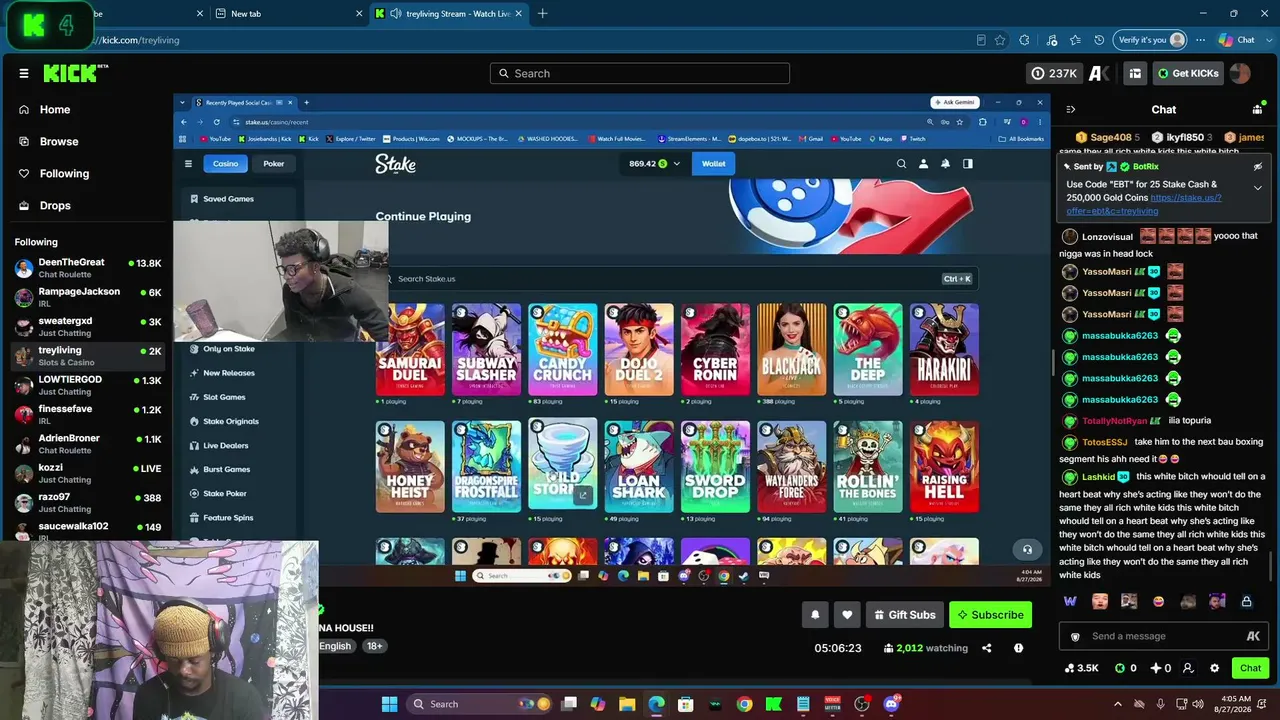Switch to the treyliving Stream tab
The height and width of the screenshot is (720, 1280).
(448, 14)
